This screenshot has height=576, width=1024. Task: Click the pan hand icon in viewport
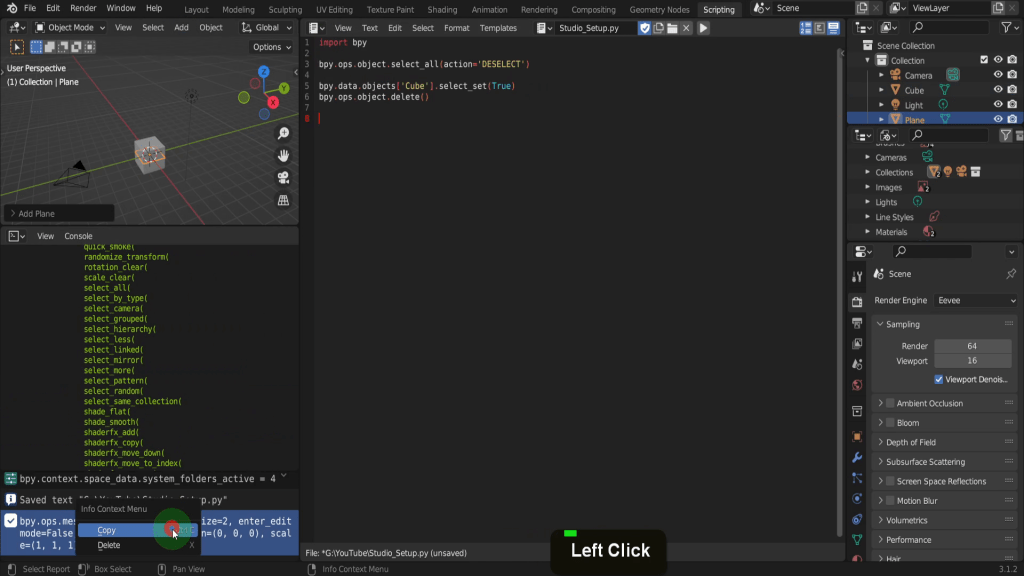(284, 156)
